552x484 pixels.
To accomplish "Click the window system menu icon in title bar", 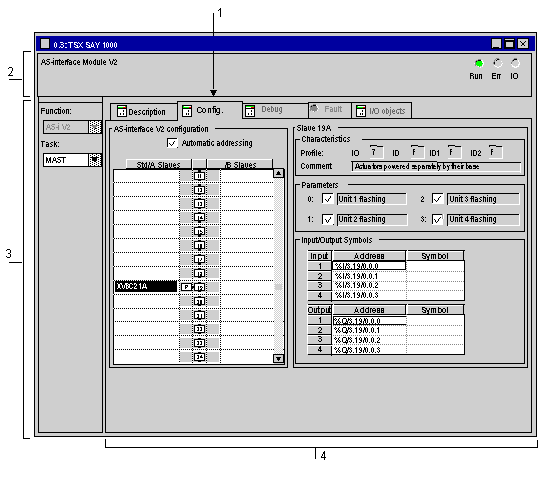I will click(45, 44).
